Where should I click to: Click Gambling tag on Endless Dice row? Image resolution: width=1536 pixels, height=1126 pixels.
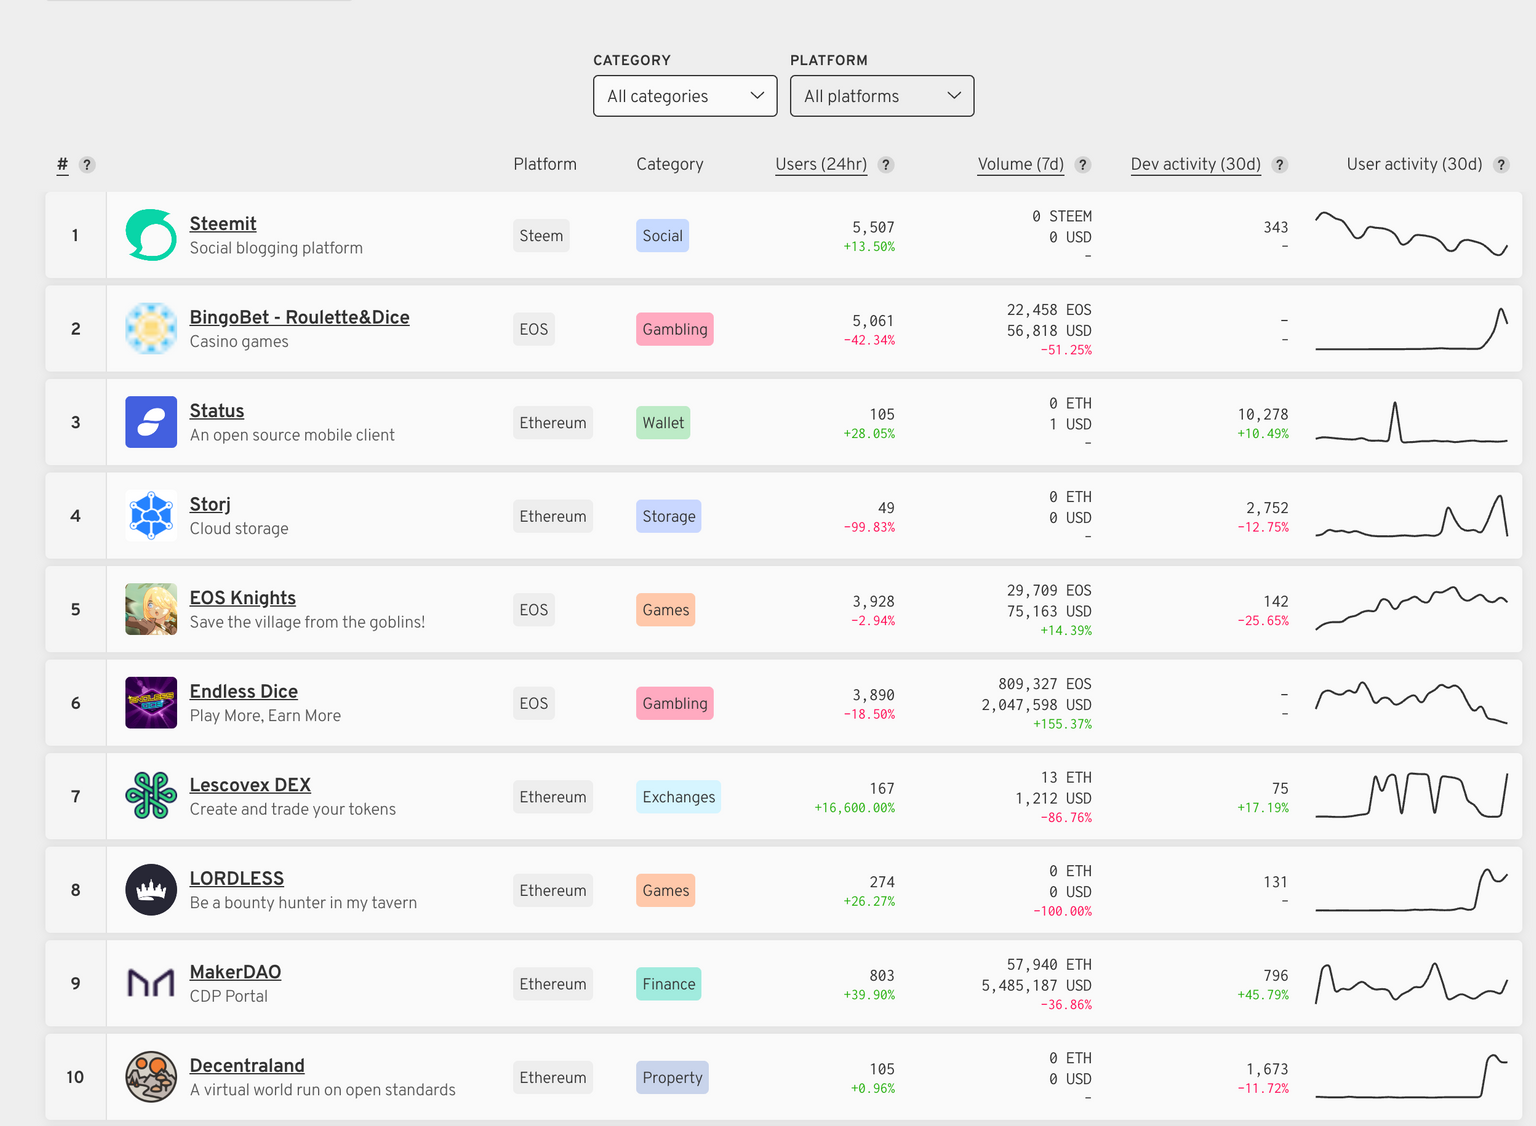(675, 703)
